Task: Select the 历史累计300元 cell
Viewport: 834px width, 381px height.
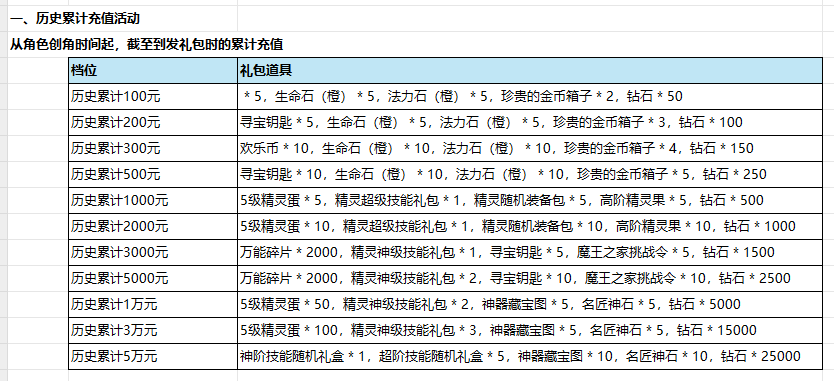Action: (x=153, y=149)
